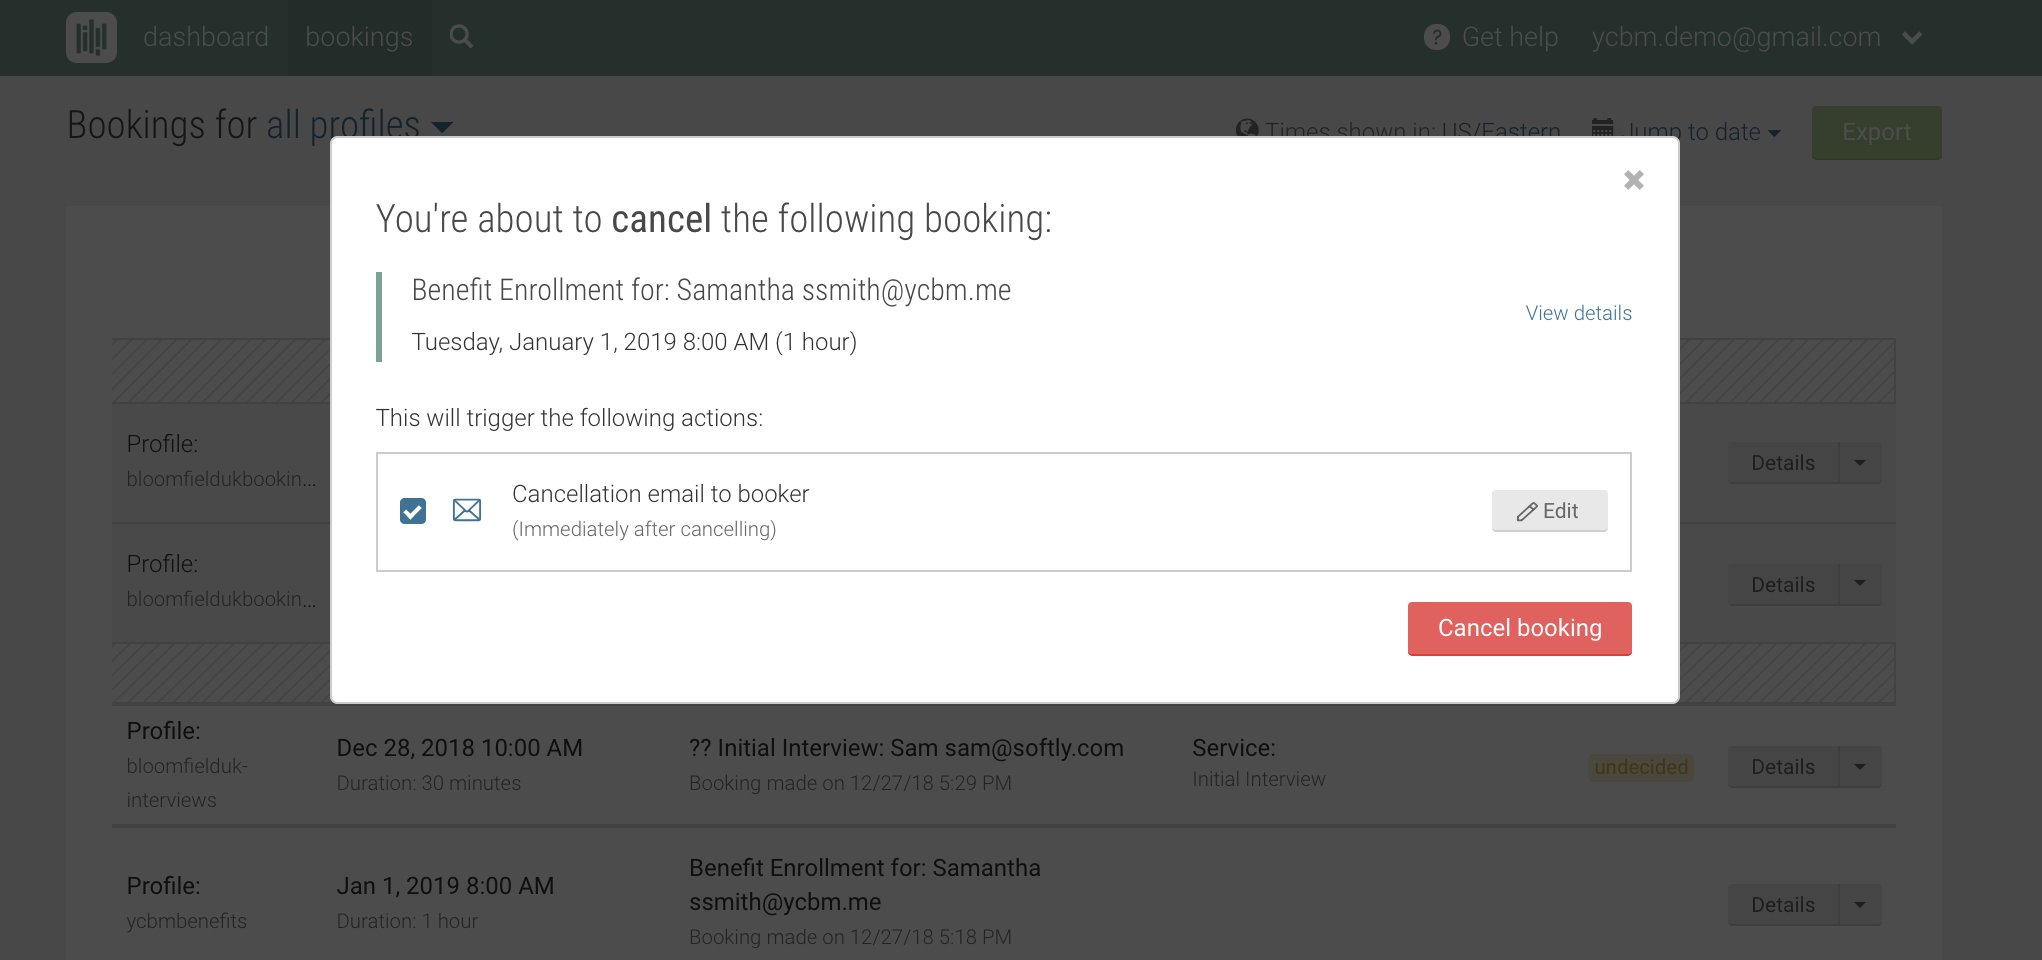2042x960 pixels.
Task: Open Details for the ycbmbenefits booking
Action: (x=1782, y=905)
